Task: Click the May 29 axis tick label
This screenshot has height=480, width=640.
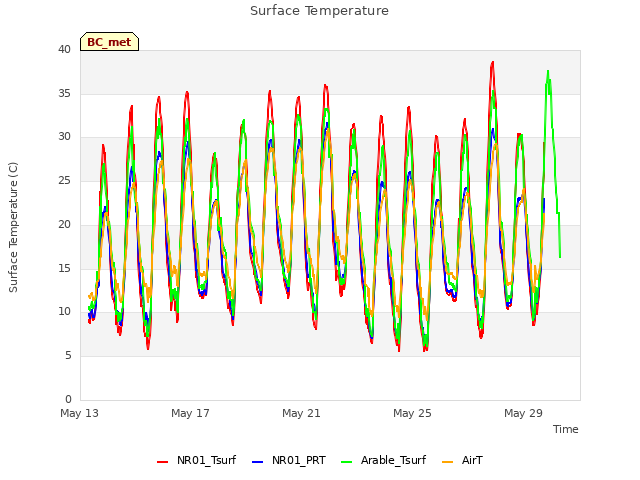Action: 523,413
